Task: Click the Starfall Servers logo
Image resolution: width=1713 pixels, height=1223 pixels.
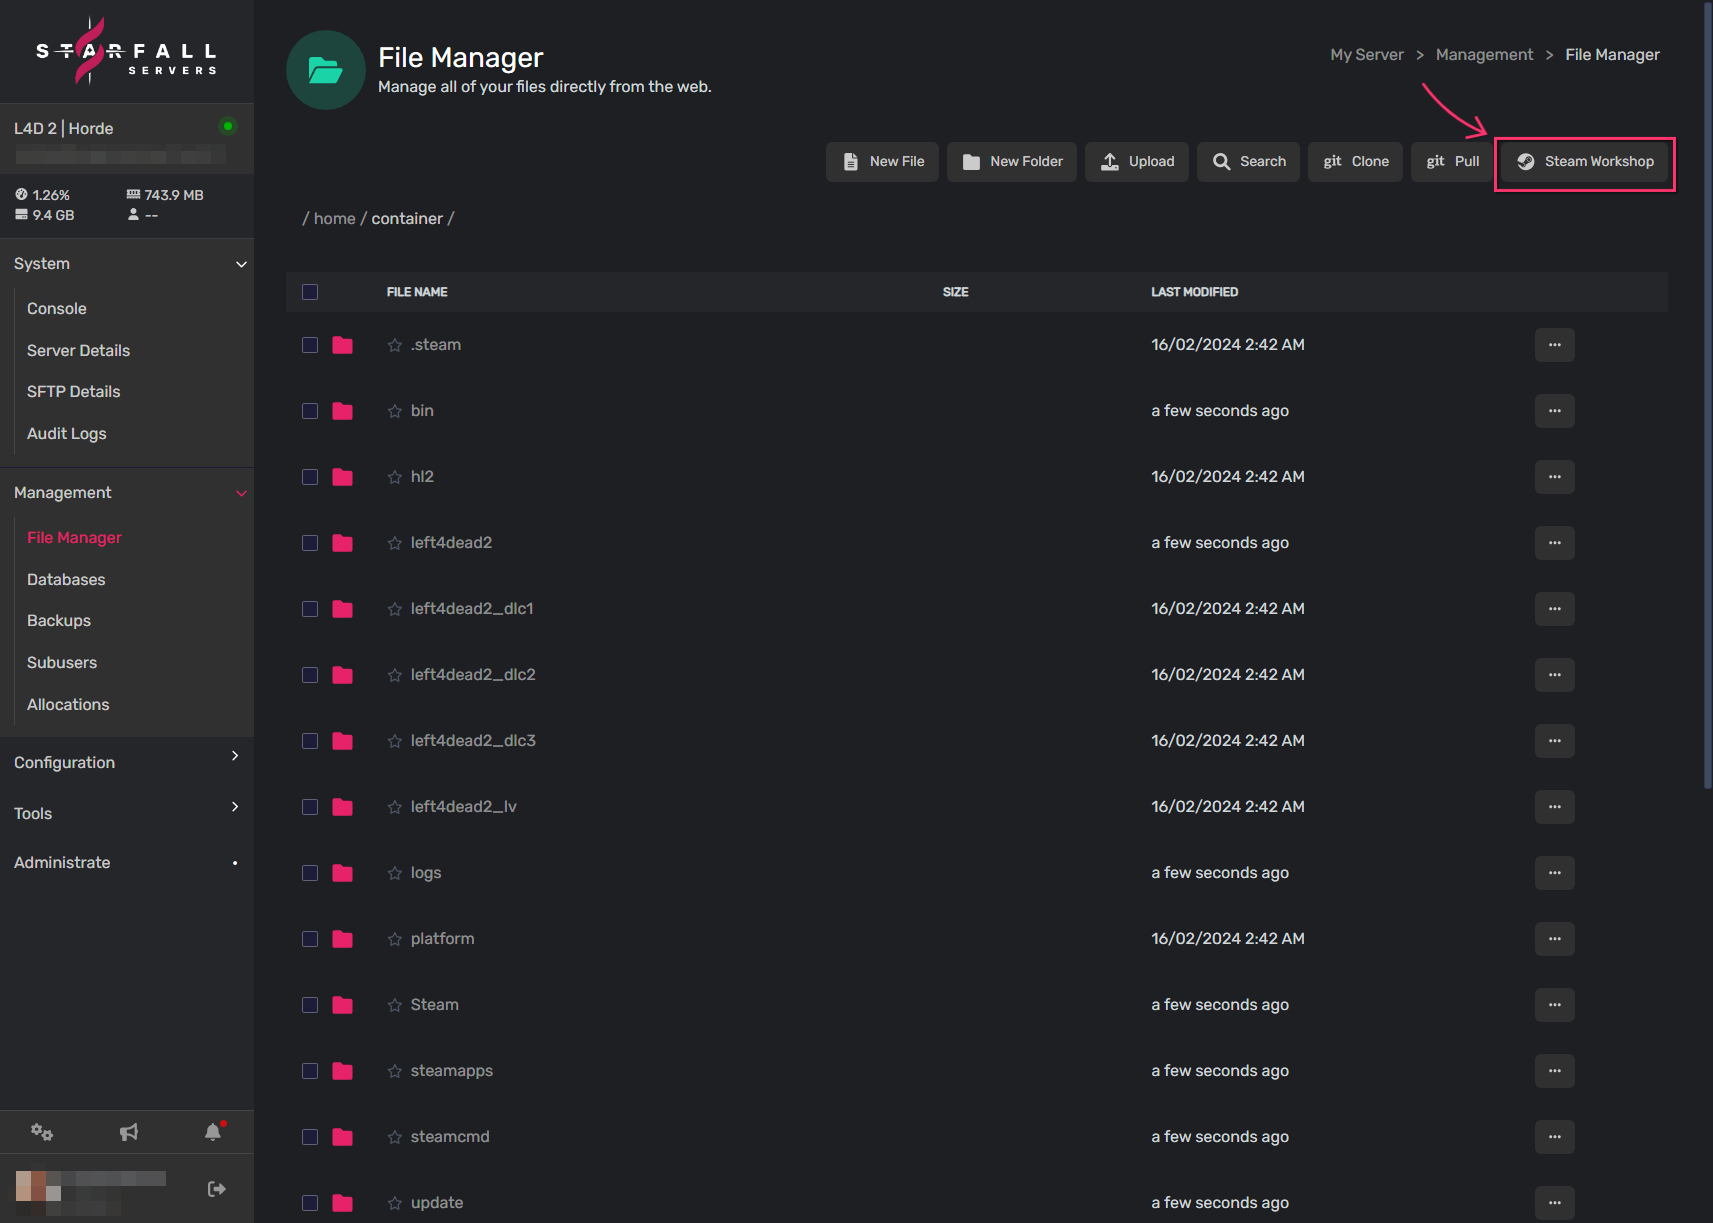Action: coord(126,51)
